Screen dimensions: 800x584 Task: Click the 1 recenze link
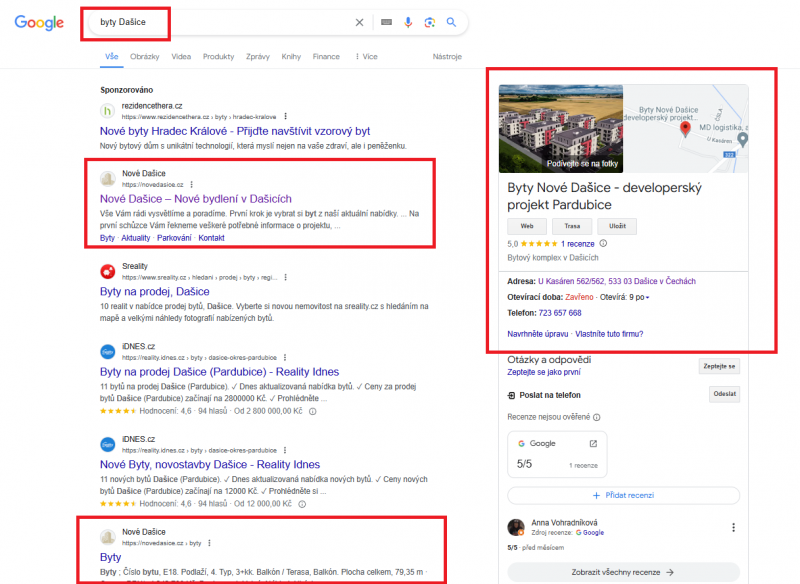point(578,244)
